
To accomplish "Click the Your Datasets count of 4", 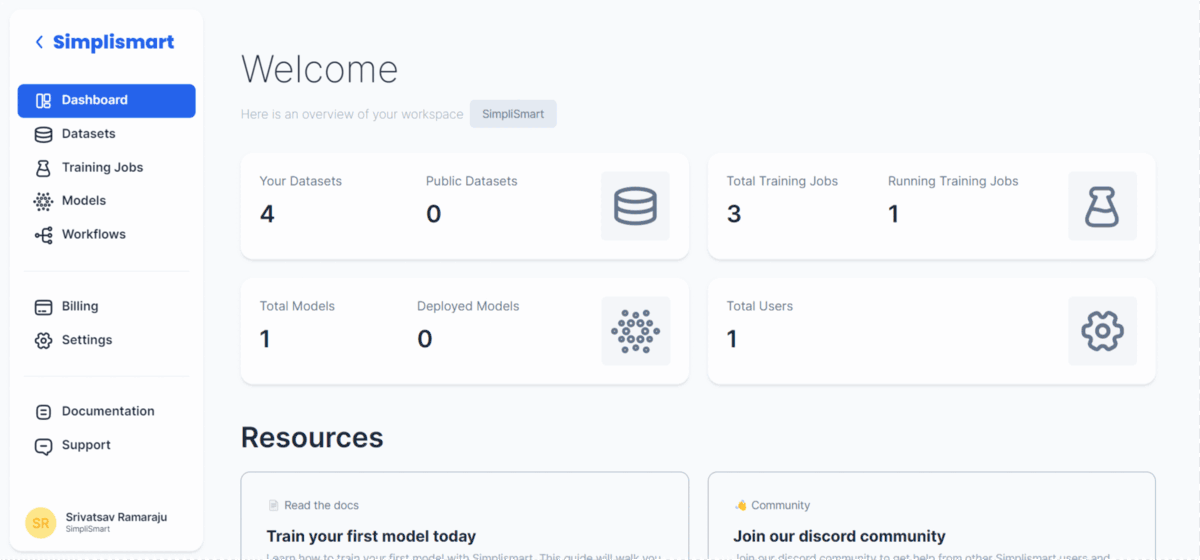I will [x=267, y=214].
